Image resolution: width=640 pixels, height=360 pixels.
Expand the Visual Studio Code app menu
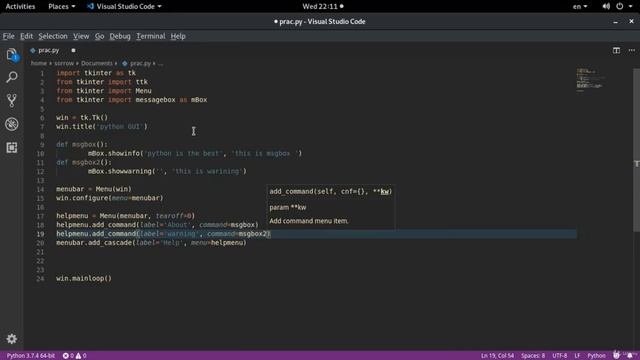pos(124,6)
